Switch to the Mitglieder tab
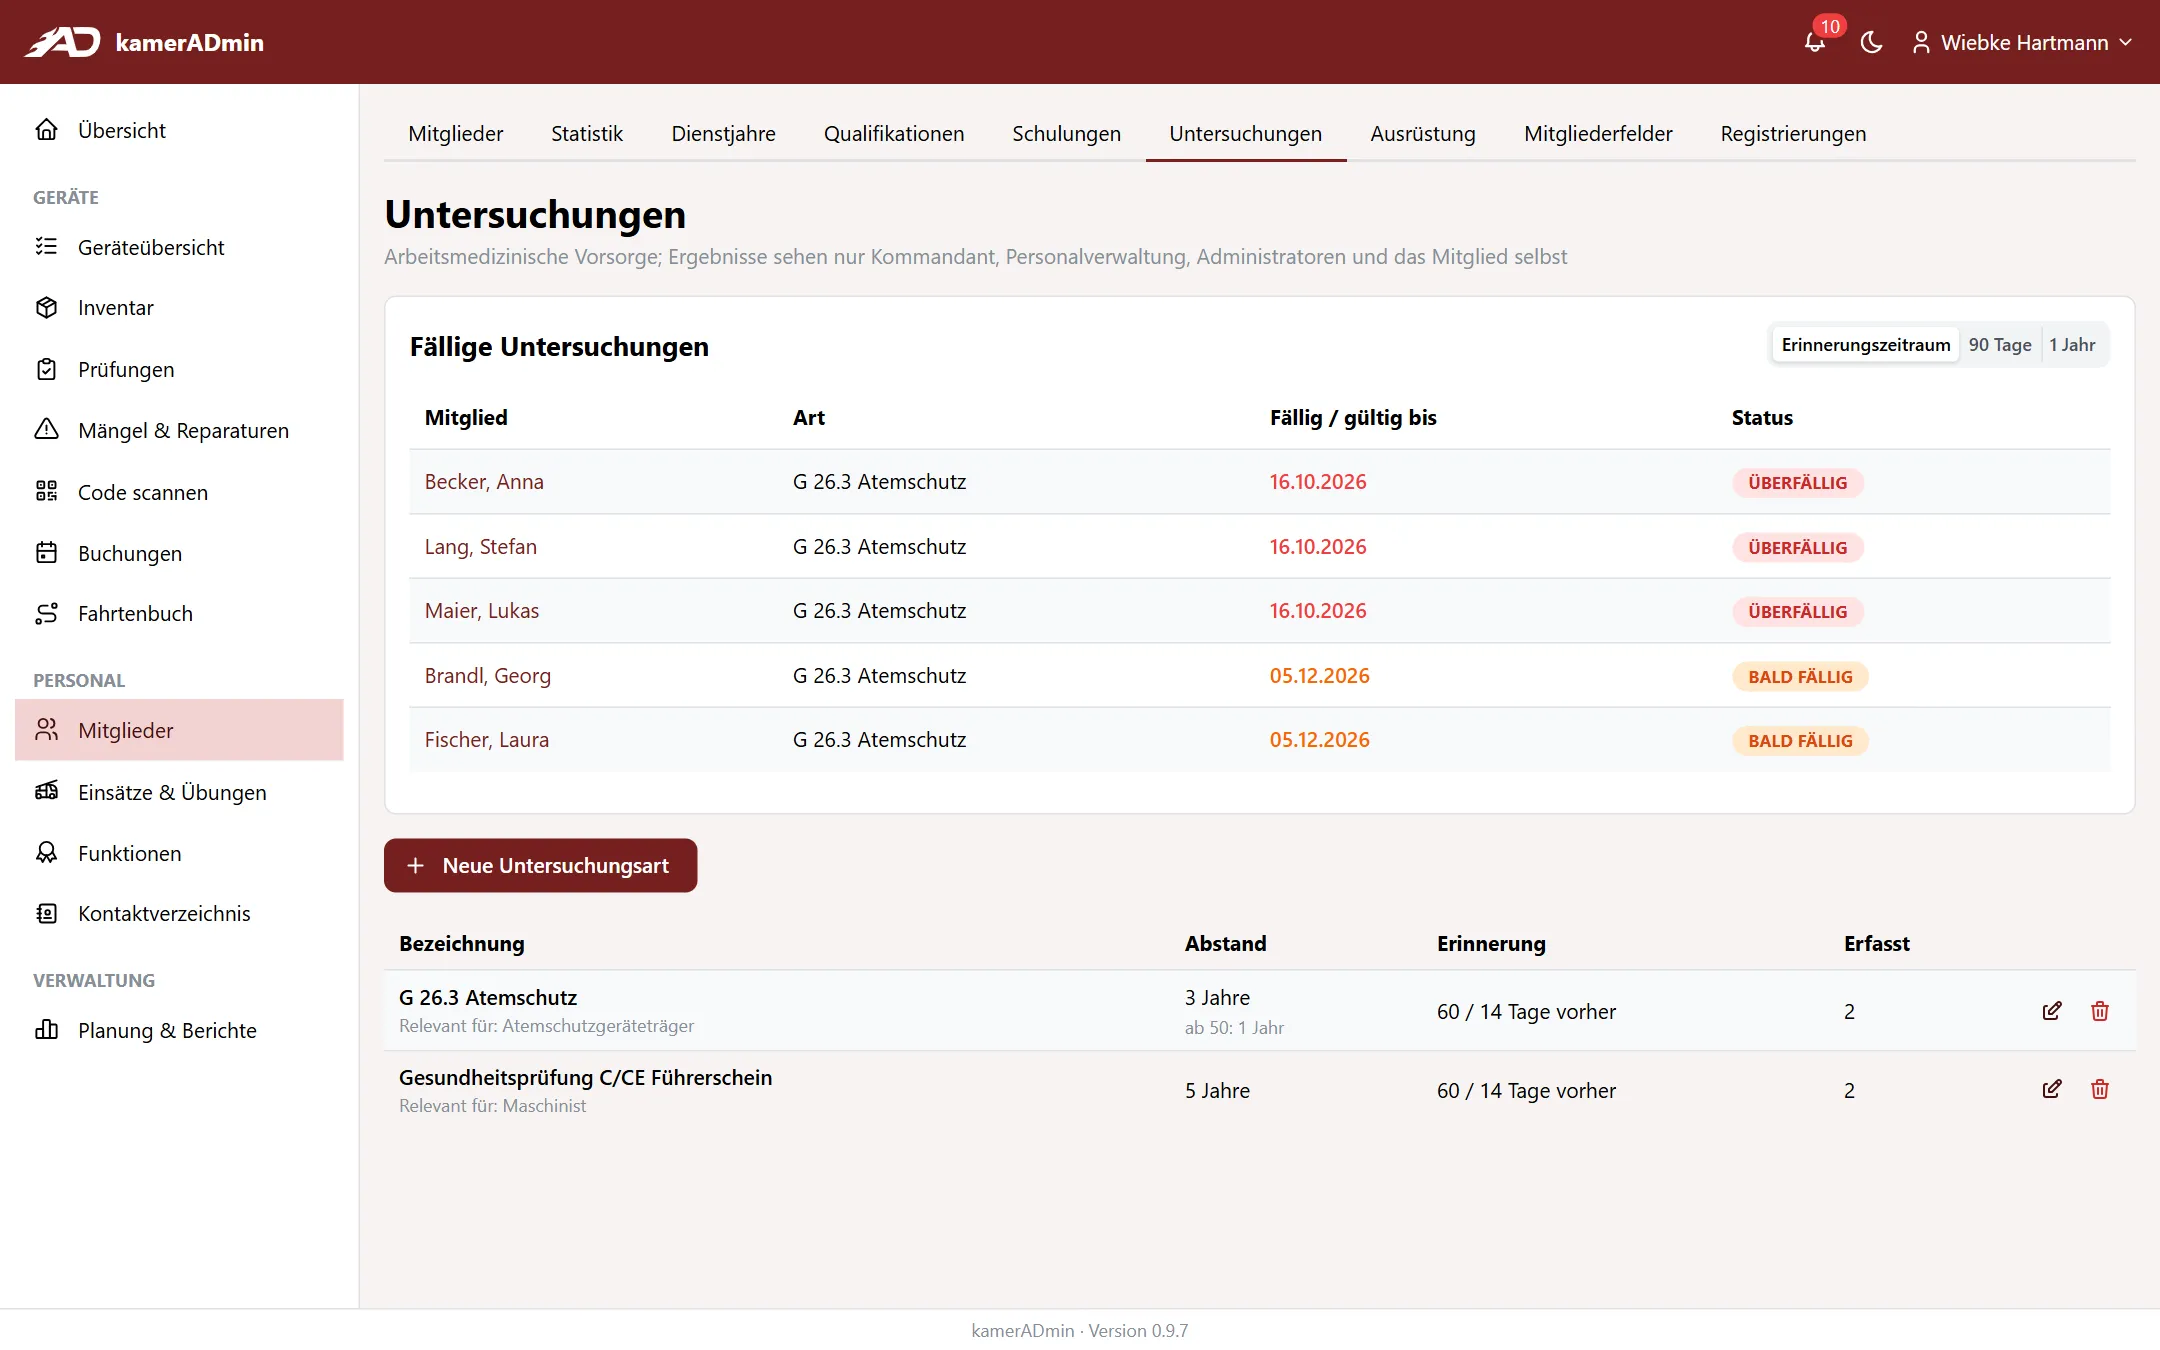Image resolution: width=2160 pixels, height=1350 pixels. (x=456, y=134)
